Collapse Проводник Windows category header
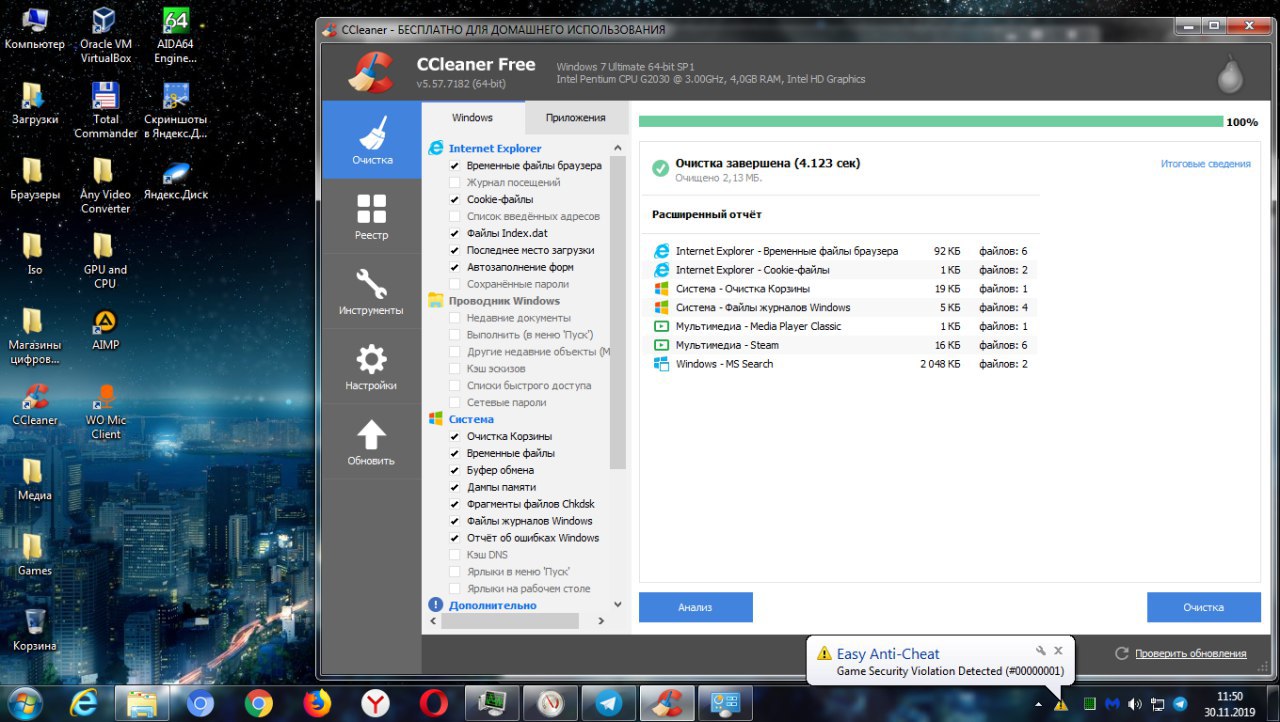The width and height of the screenshot is (1280, 722). point(504,301)
